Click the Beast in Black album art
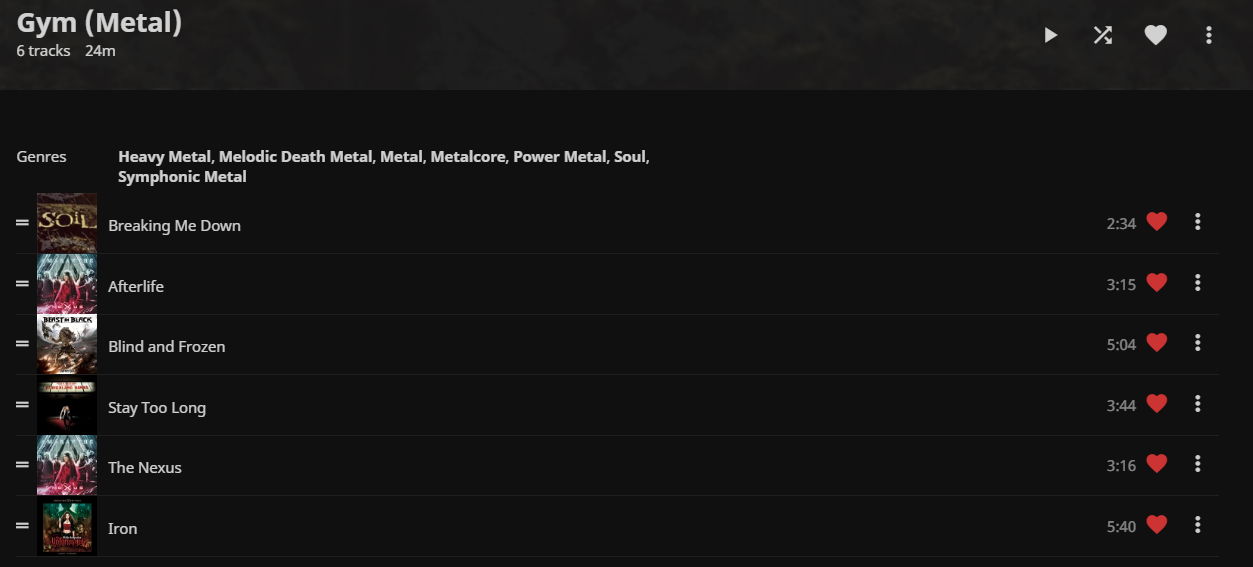Image resolution: width=1253 pixels, height=567 pixels. 67,344
